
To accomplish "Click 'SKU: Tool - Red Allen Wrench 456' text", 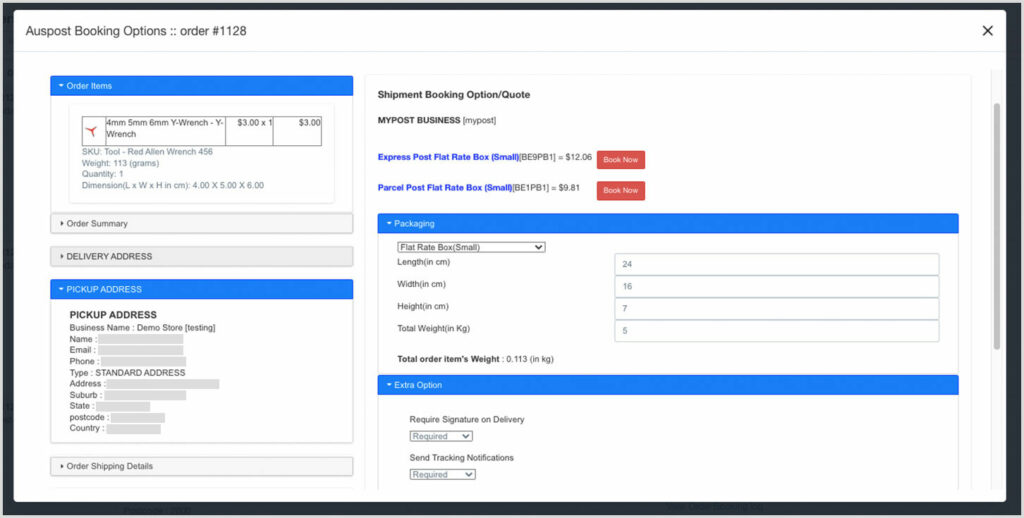I will pyautogui.click(x=148, y=152).
